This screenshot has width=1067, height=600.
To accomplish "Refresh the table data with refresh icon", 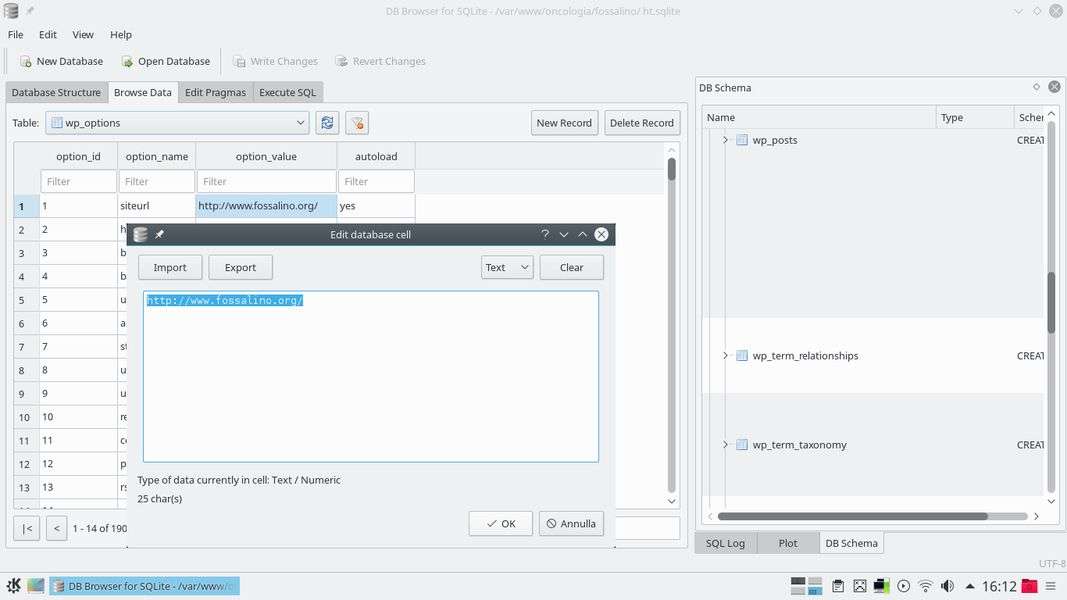I will pyautogui.click(x=327, y=123).
